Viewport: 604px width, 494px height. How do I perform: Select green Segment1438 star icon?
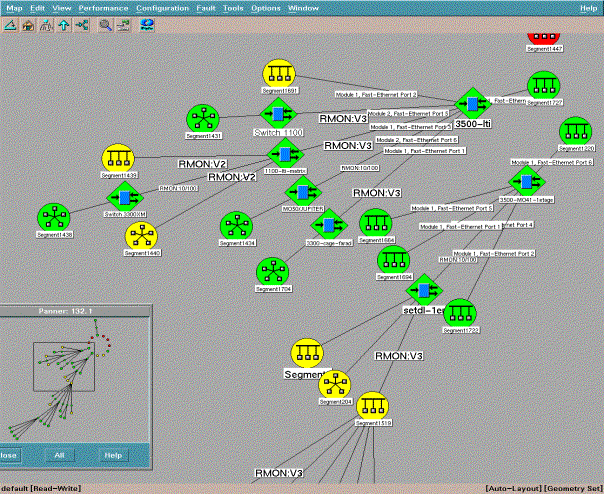[x=54, y=218]
